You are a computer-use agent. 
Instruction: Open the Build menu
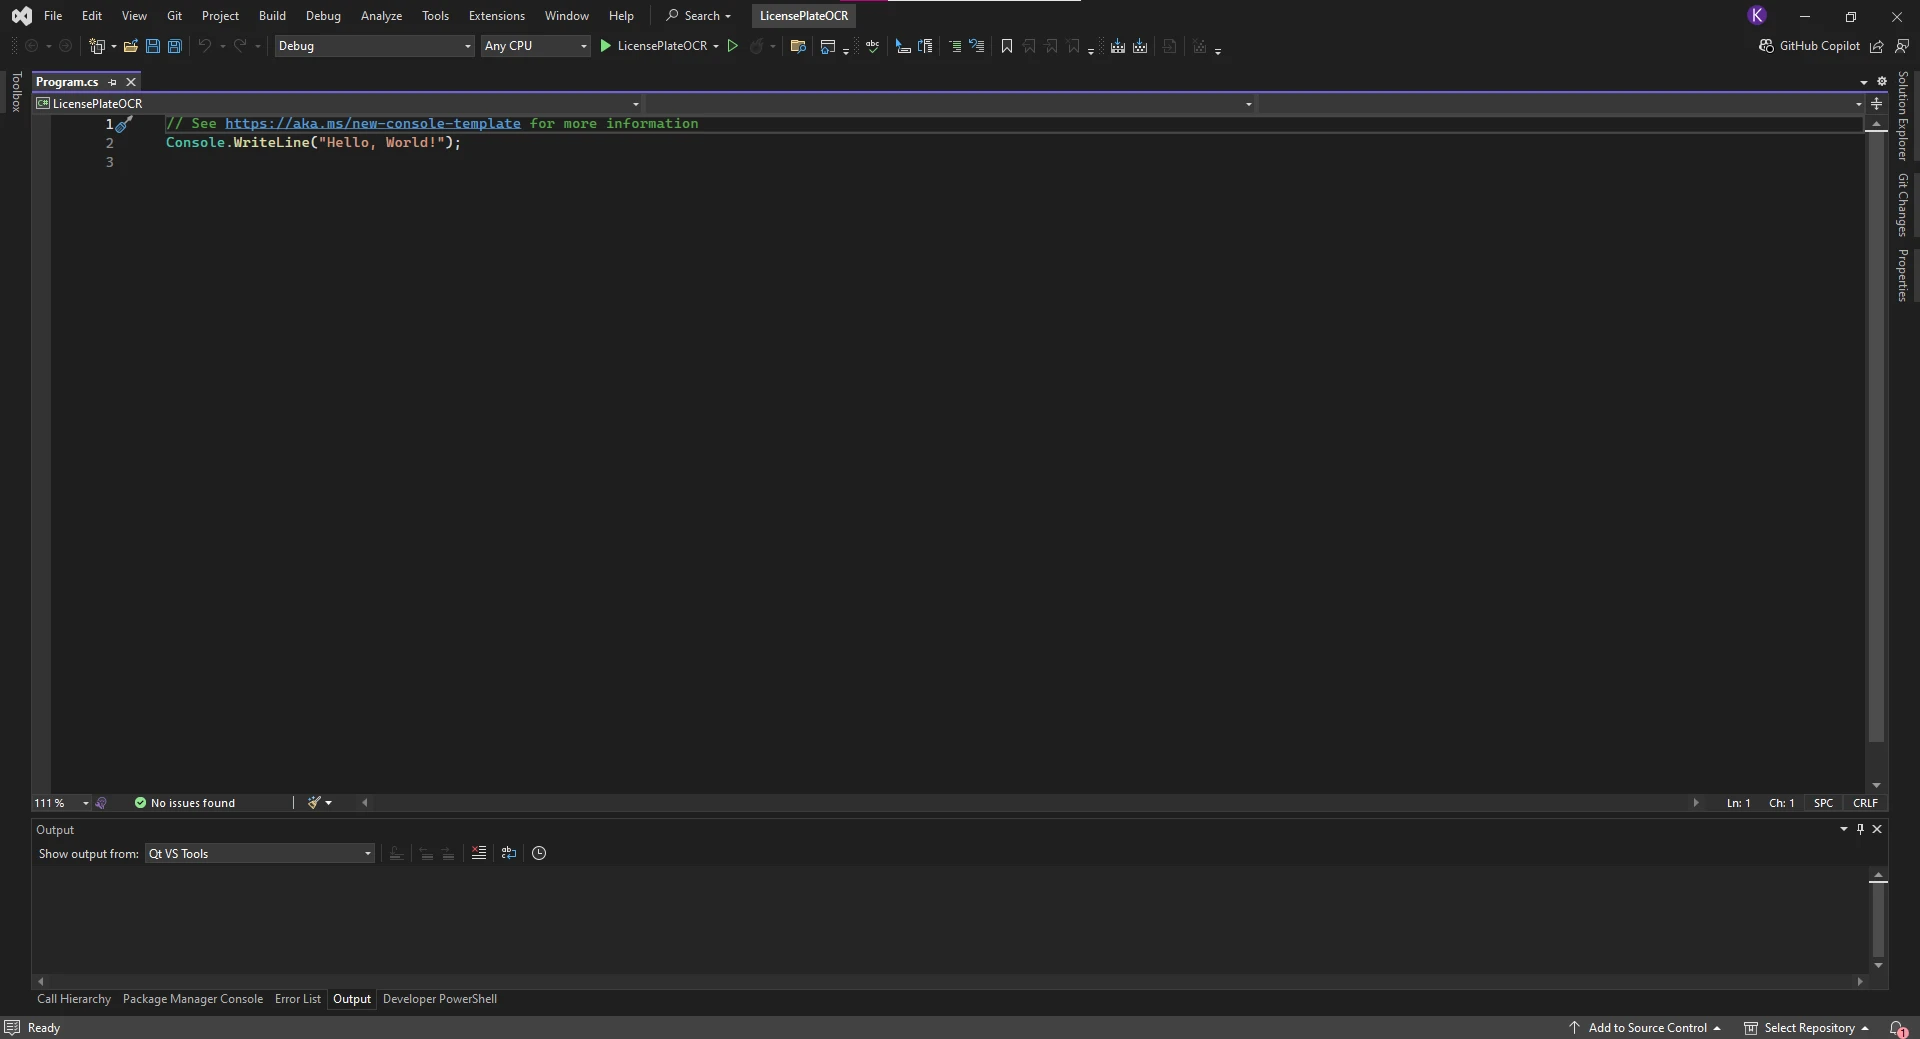click(272, 16)
